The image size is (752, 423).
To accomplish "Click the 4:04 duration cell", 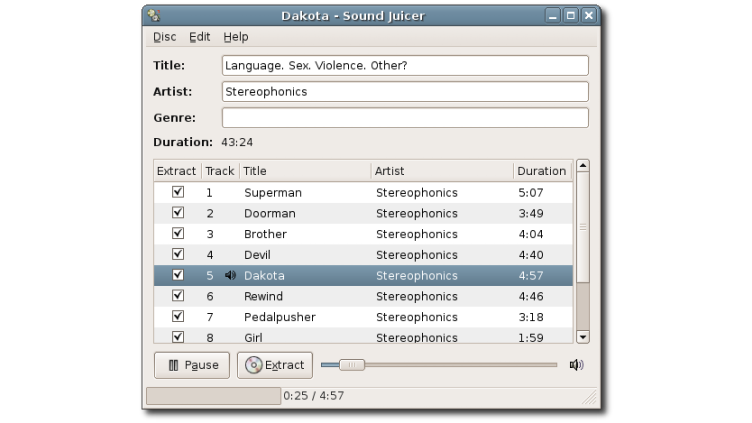I will tap(531, 234).
